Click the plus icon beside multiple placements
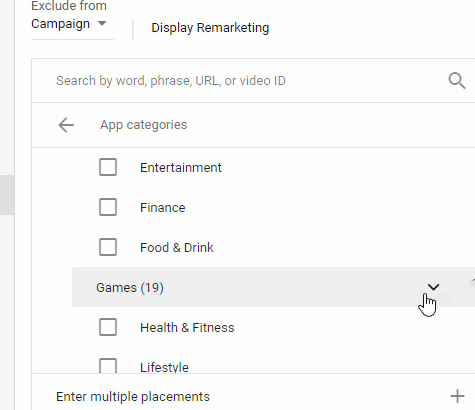The height and width of the screenshot is (410, 475). [x=457, y=396]
